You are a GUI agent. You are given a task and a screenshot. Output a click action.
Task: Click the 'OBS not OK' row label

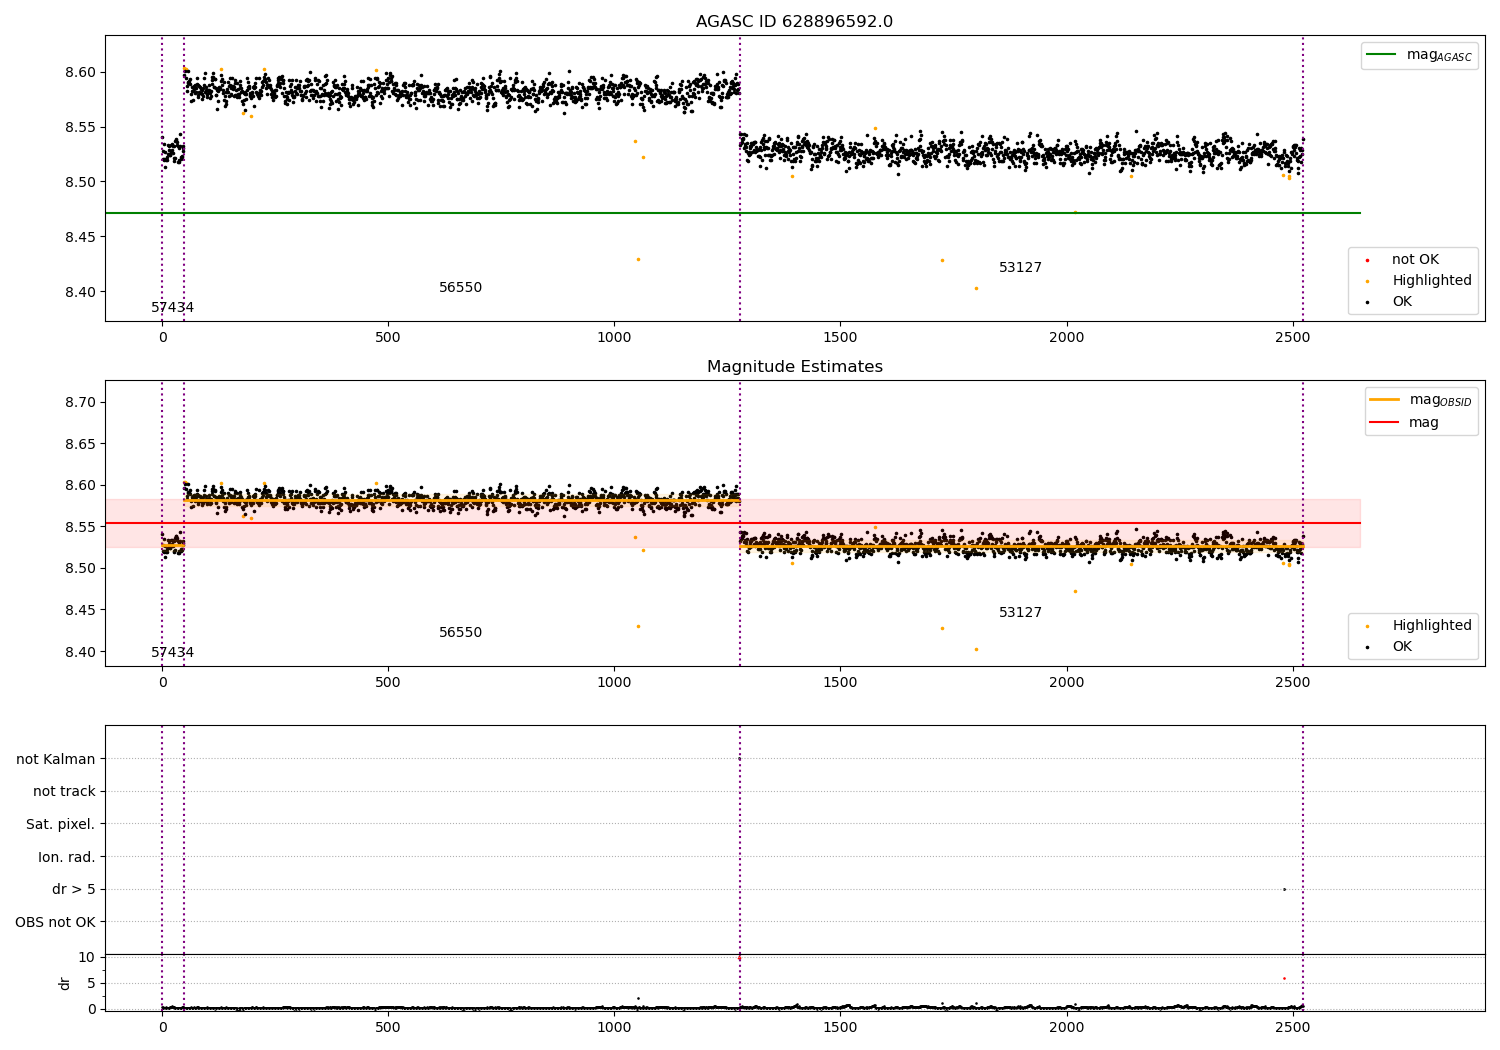[x=56, y=922]
